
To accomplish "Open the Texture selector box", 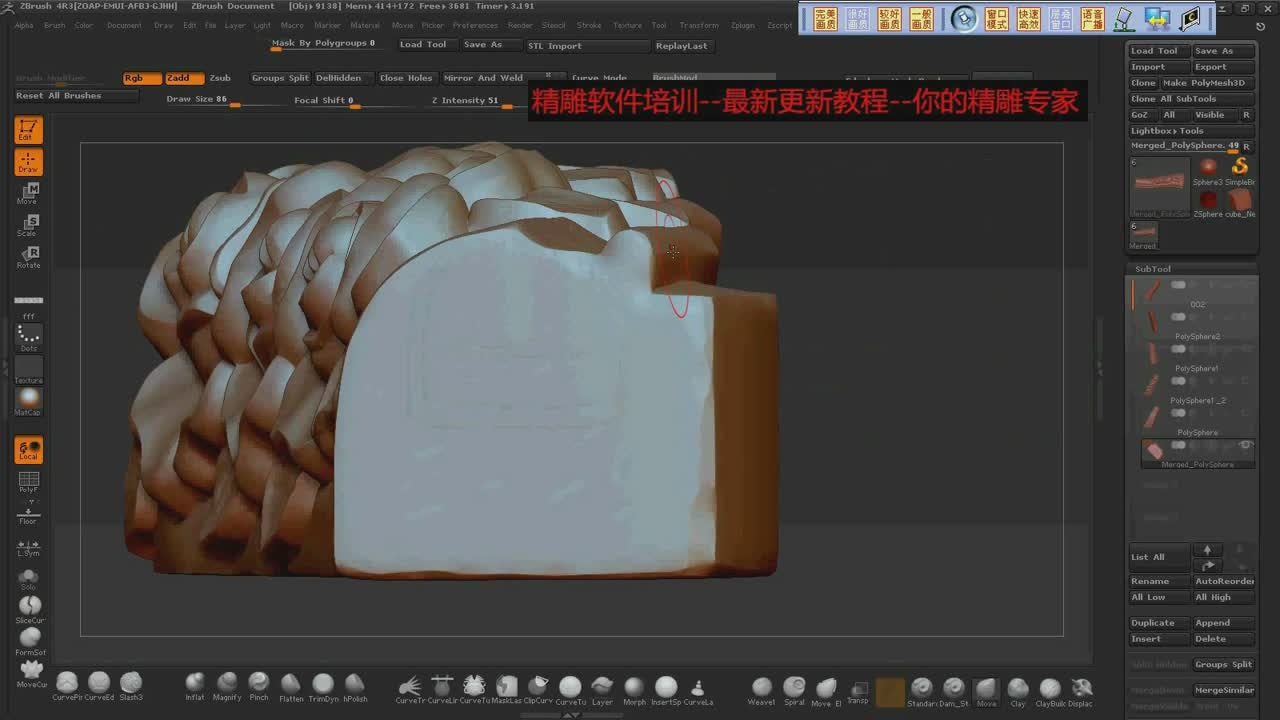I will pos(28,371).
